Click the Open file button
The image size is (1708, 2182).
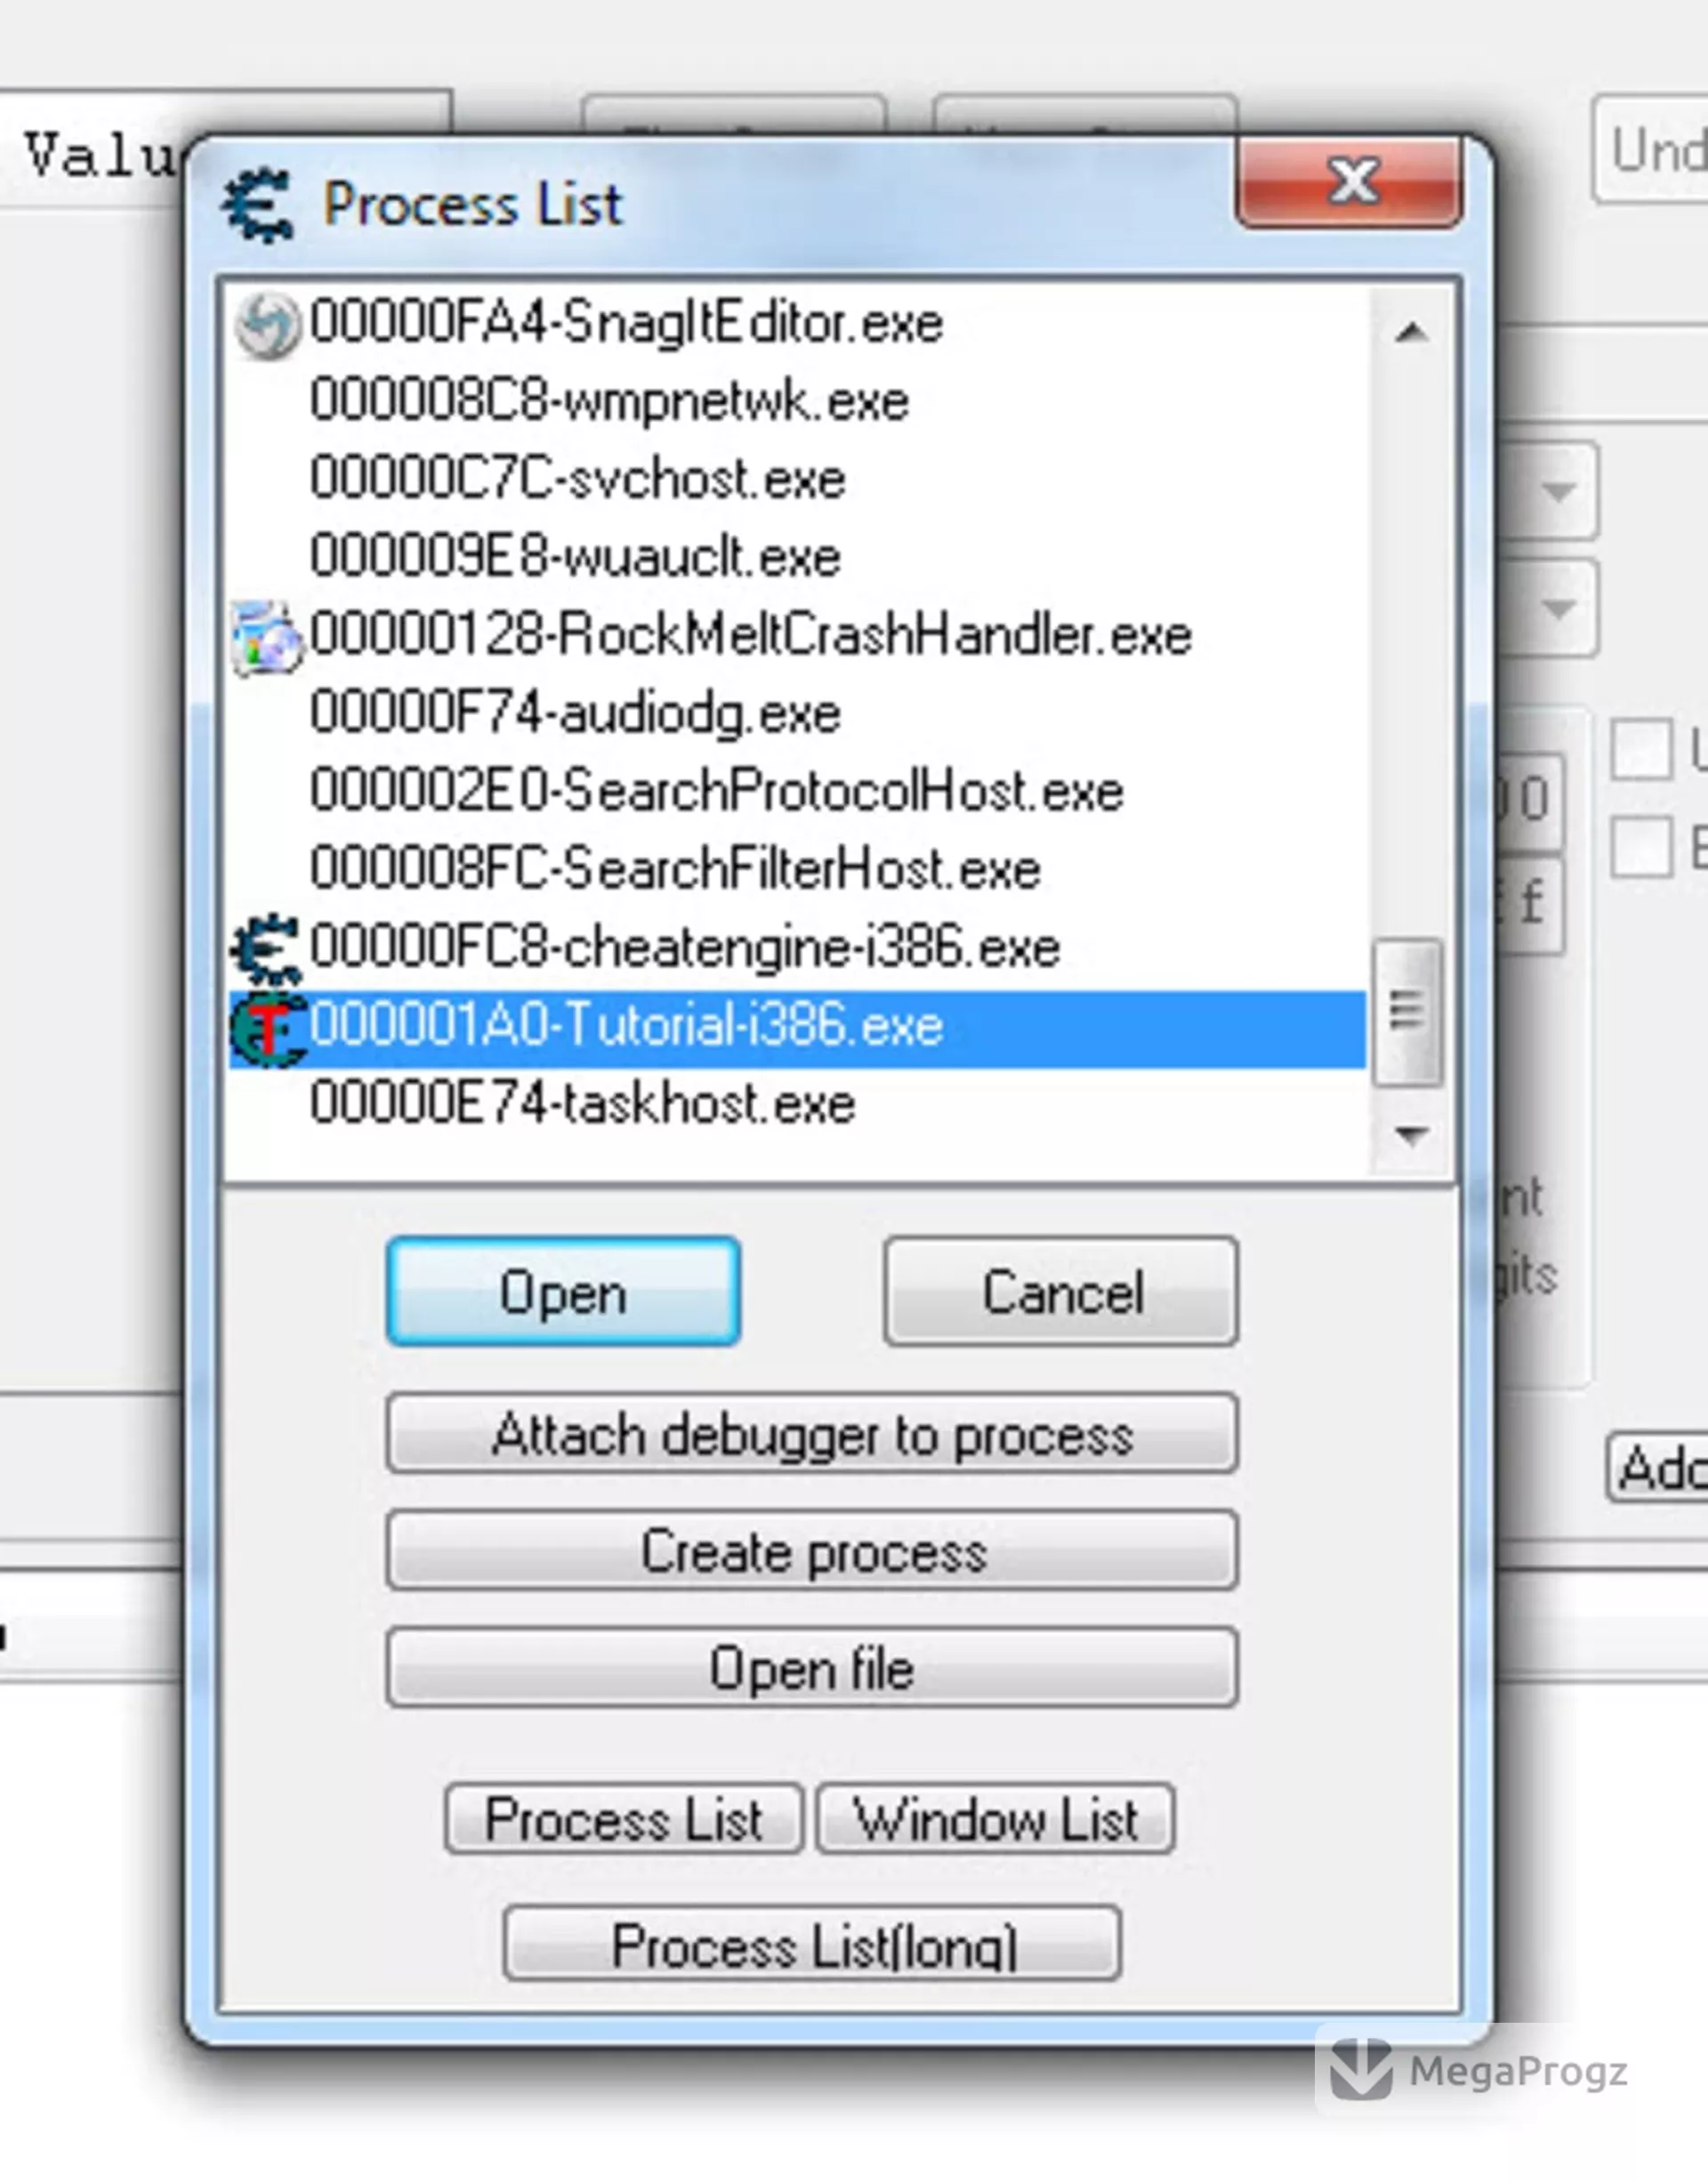[x=812, y=1668]
